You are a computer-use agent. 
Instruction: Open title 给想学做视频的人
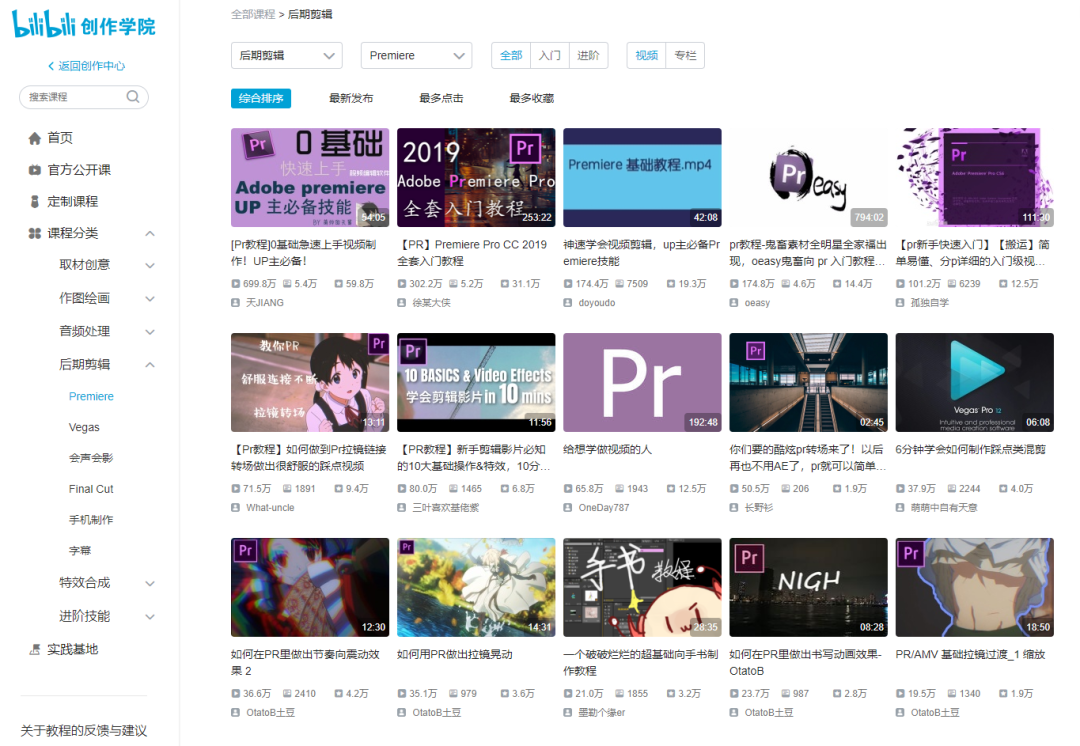[608, 450]
